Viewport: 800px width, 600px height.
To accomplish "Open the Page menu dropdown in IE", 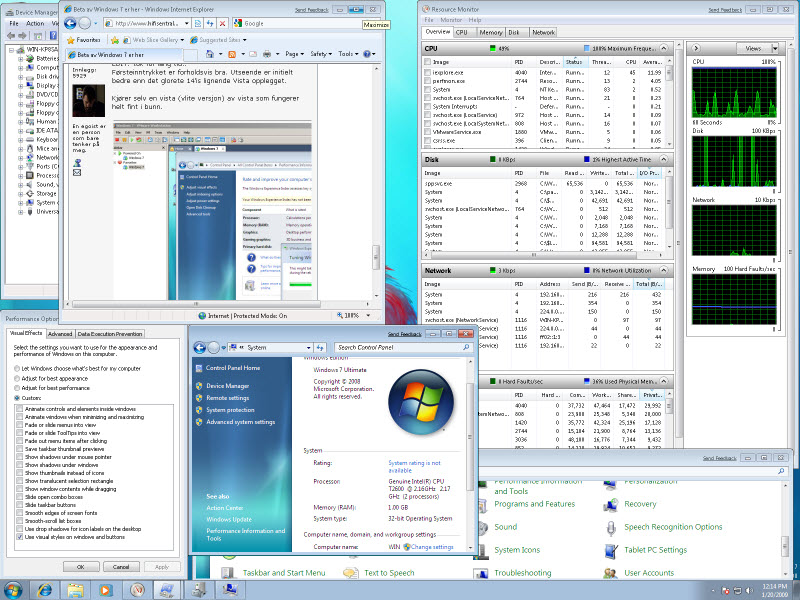I will click(x=294, y=54).
